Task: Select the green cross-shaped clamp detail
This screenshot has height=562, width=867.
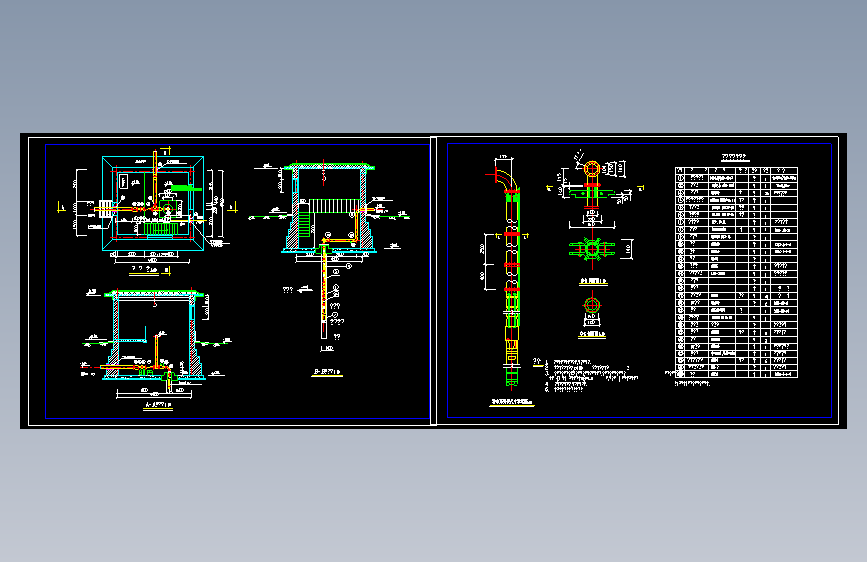Action: point(592,249)
